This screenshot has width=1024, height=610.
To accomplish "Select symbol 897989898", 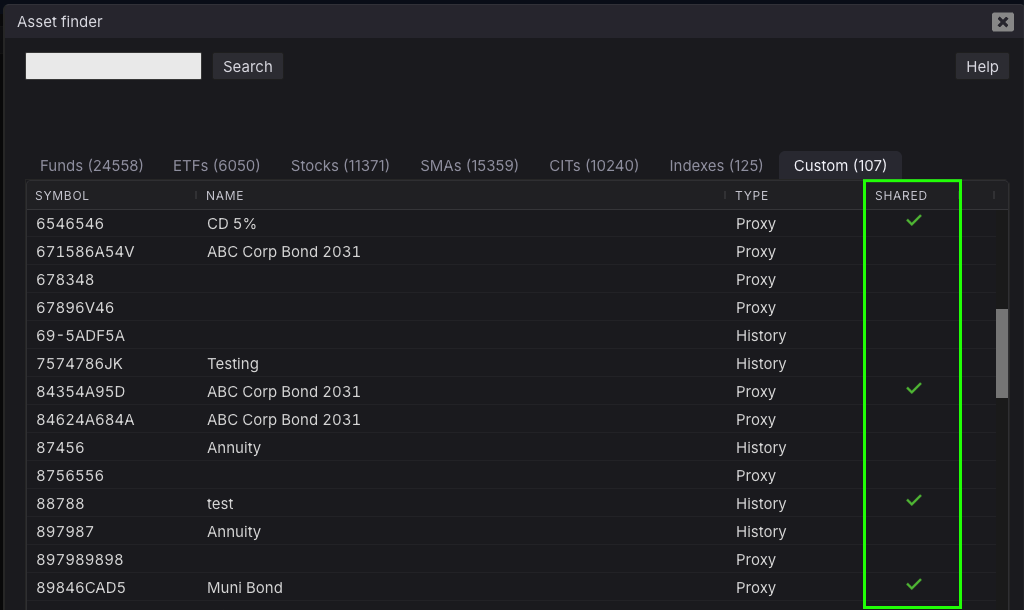I will click(80, 561).
